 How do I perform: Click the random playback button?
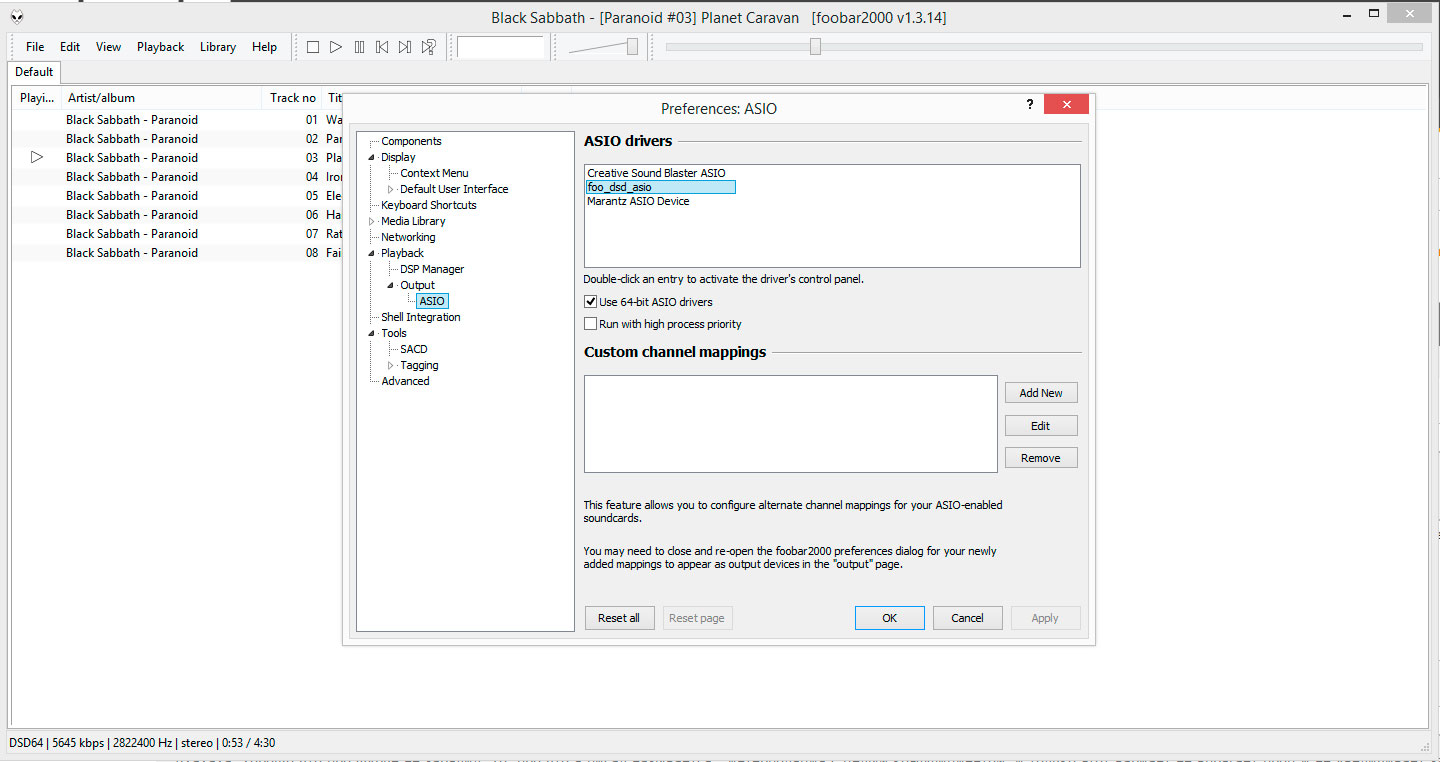tap(428, 47)
